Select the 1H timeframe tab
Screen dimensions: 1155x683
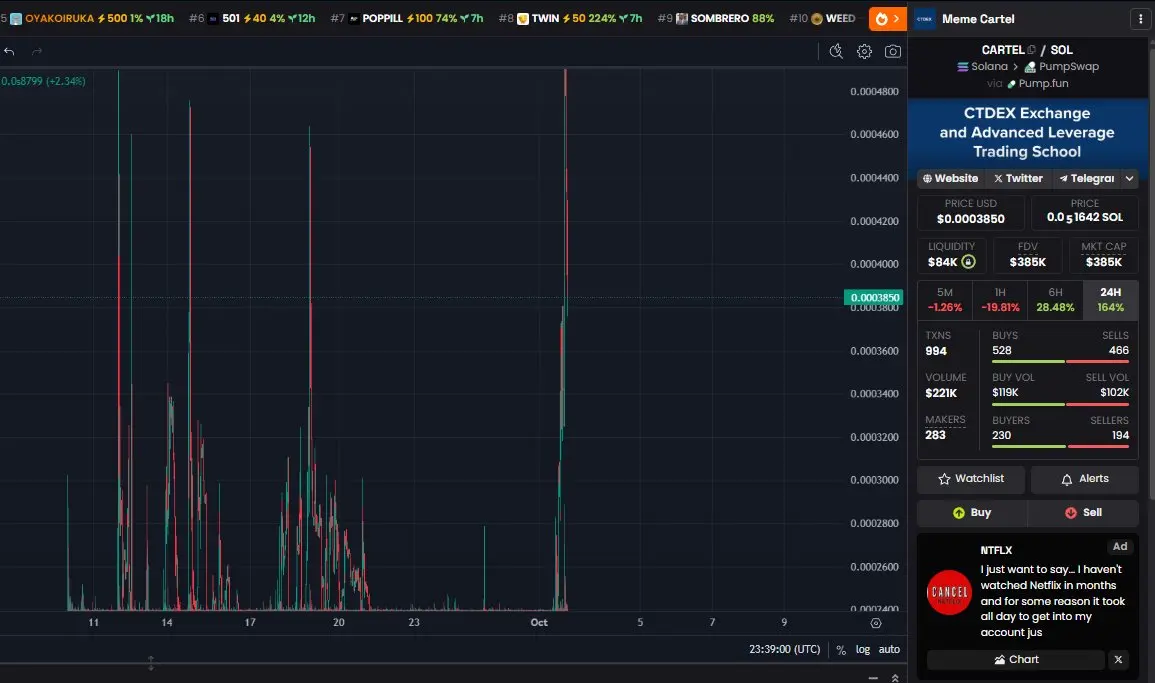coord(1000,300)
